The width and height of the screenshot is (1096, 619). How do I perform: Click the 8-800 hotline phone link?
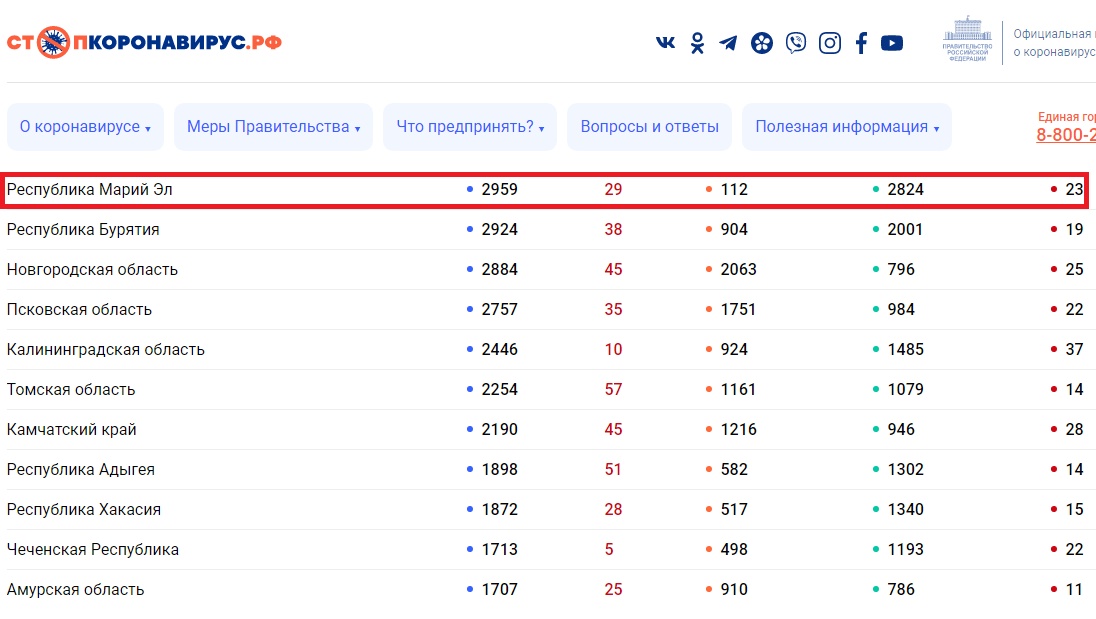coord(1065,135)
